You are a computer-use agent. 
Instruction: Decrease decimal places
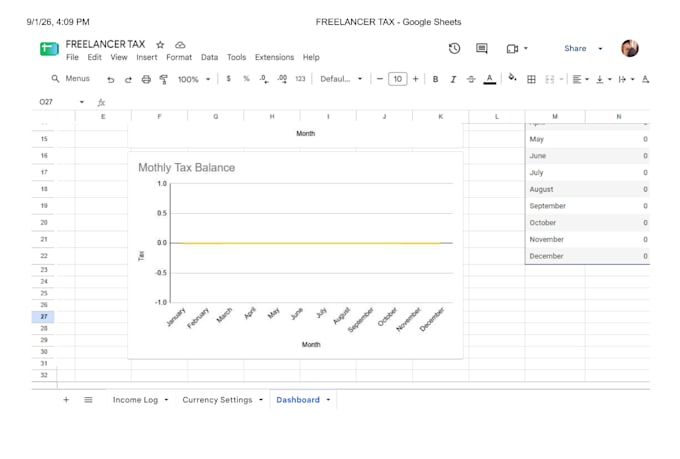pos(263,79)
